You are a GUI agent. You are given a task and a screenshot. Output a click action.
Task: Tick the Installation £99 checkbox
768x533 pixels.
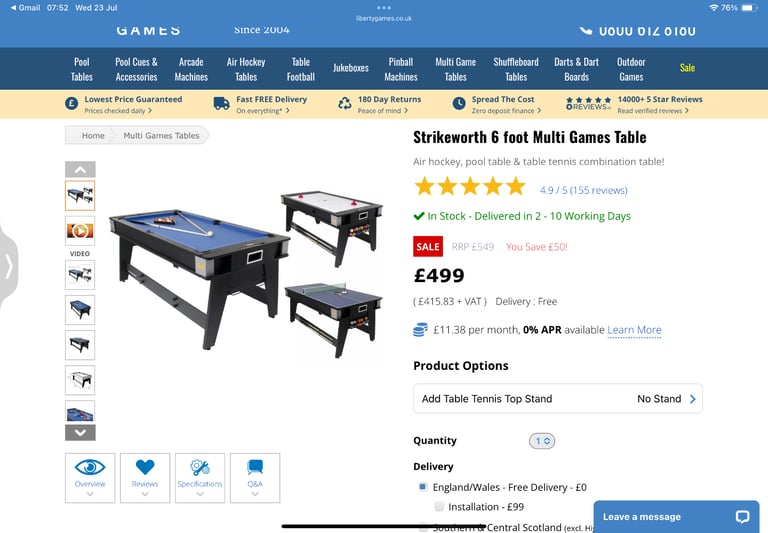(439, 507)
